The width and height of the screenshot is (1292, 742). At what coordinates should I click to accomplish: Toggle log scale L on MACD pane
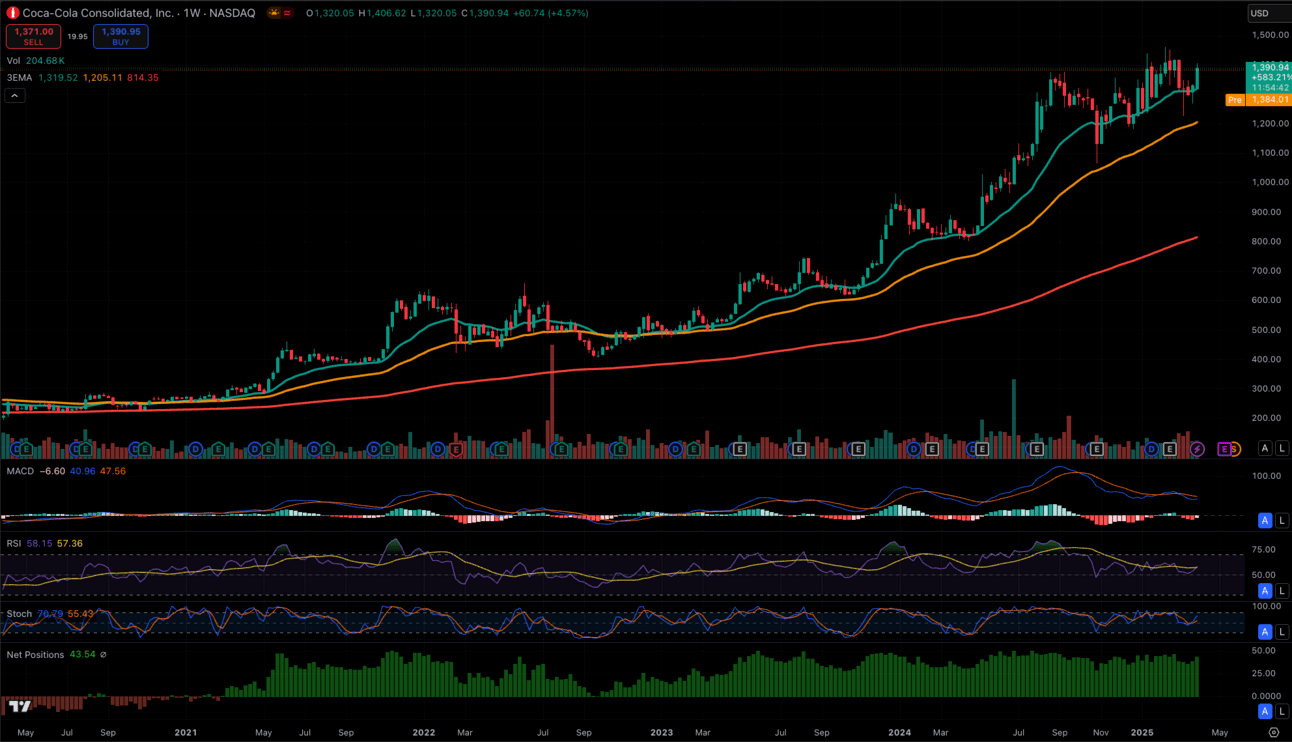point(1282,520)
